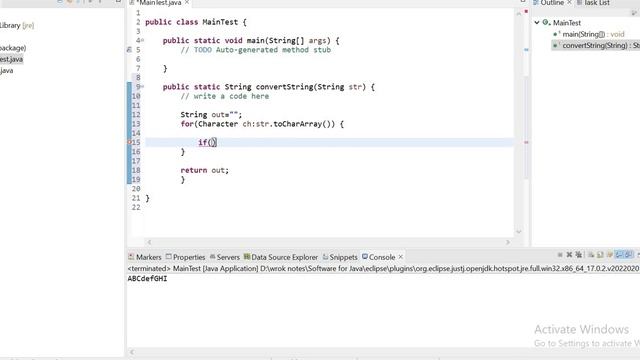Select the highlighted est.java file in Package Explorer
The width and height of the screenshot is (640, 360).
tap(11, 59)
